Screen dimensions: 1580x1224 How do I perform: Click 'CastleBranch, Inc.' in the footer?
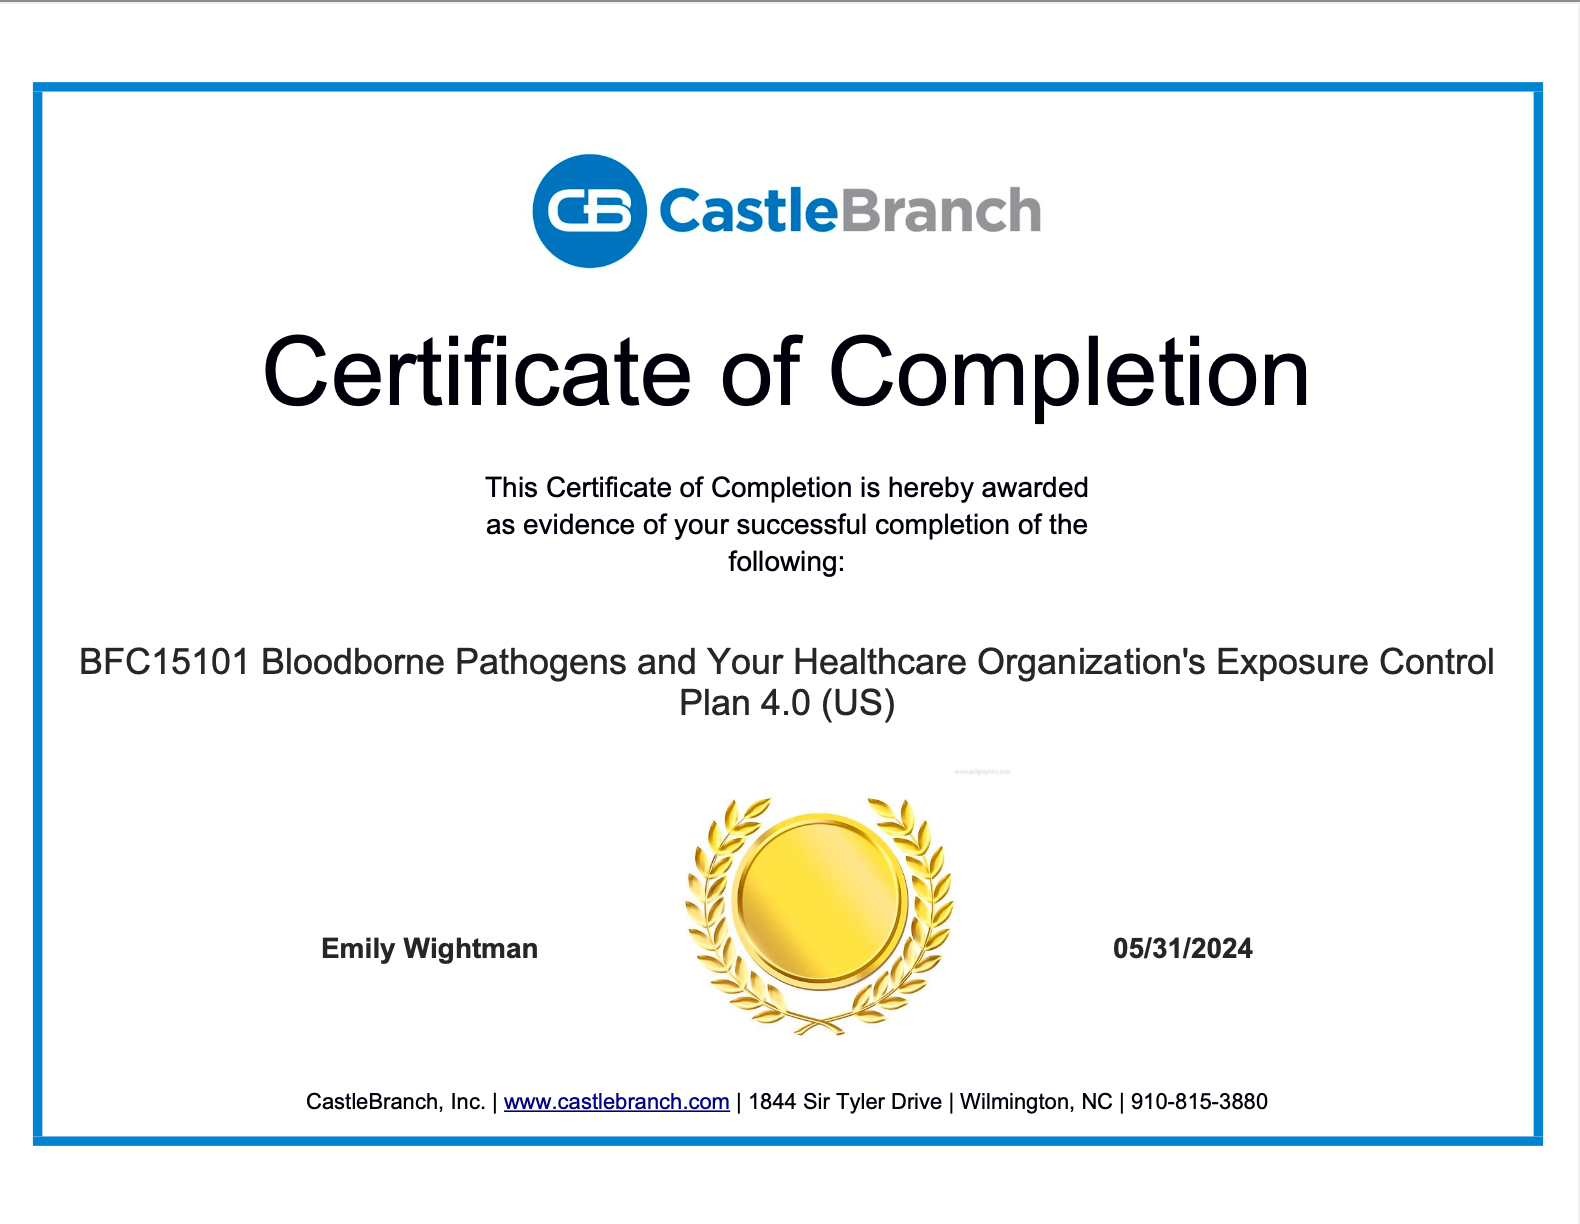tap(395, 1101)
